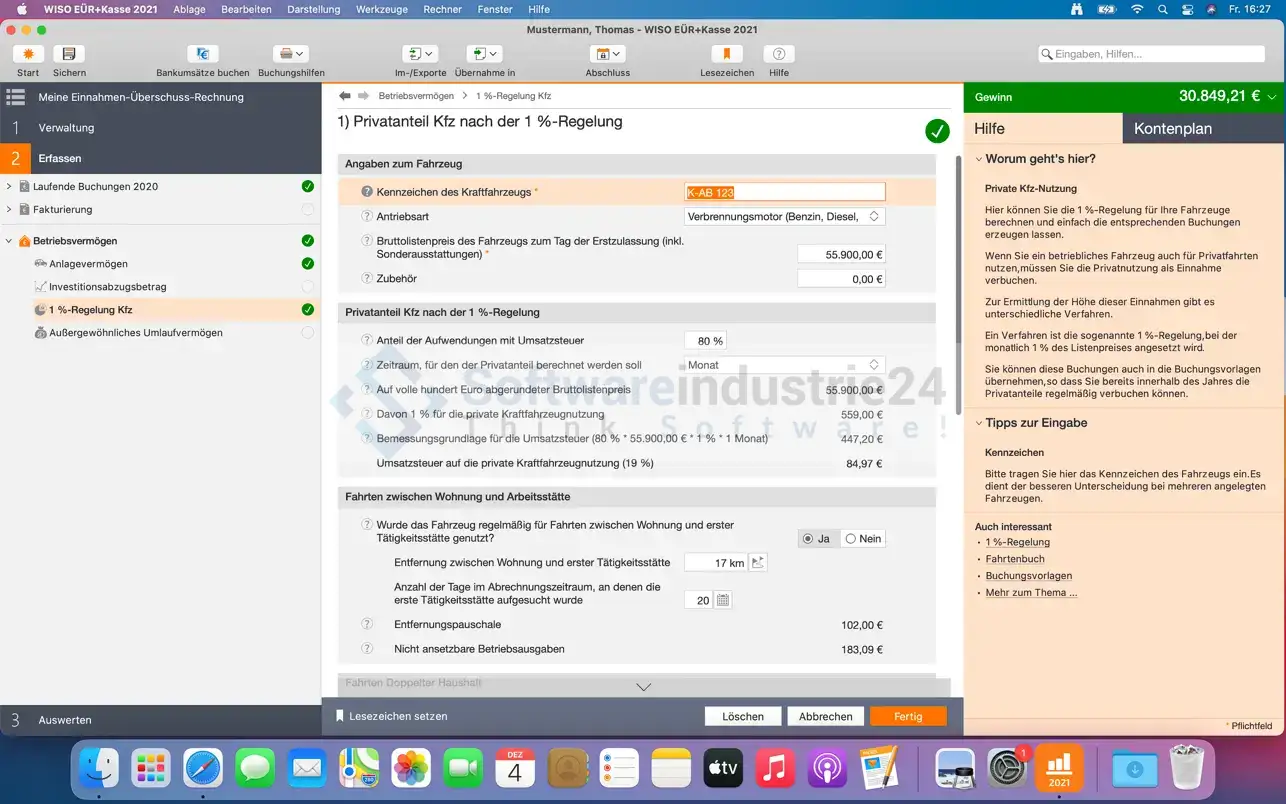Click the back navigation arrow in breadcrumb
1286x804 pixels.
point(345,96)
